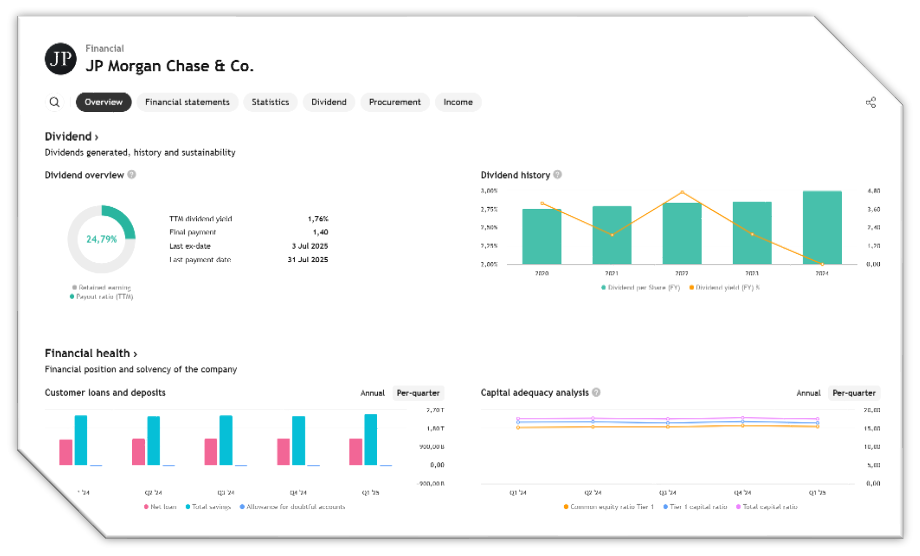Click the Last ex-date value 3 Jul 2025

[x=310, y=246]
